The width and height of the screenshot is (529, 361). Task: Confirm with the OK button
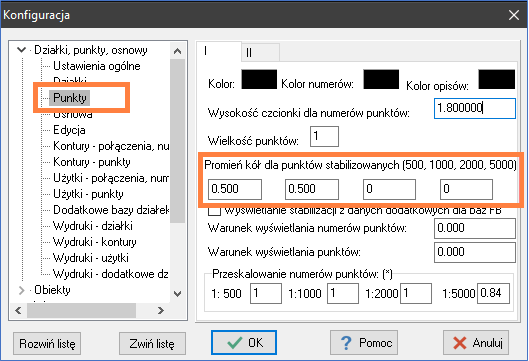[x=244, y=343]
